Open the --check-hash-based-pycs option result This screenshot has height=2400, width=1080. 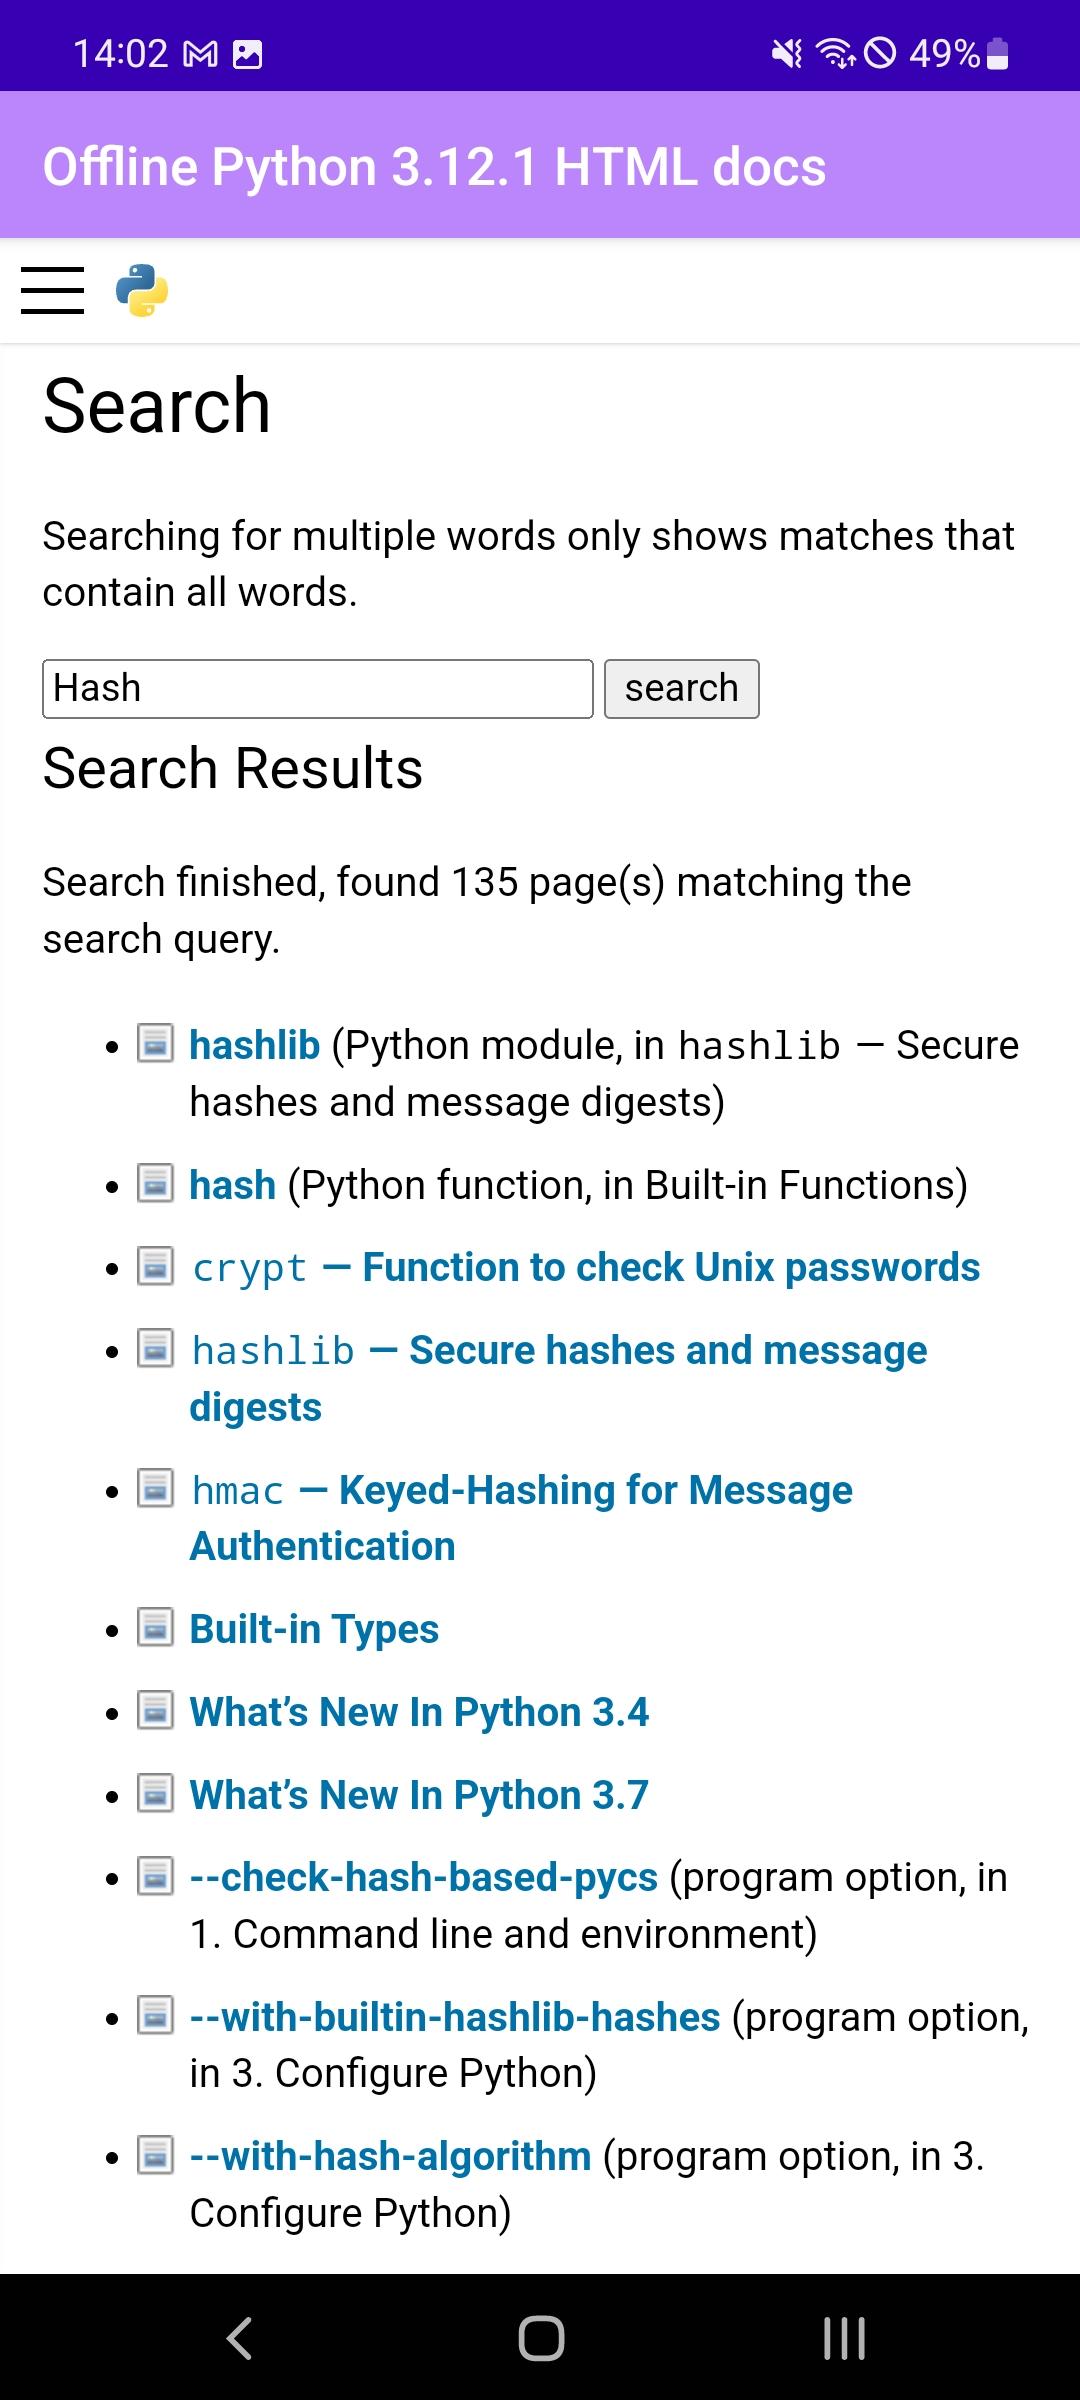coord(424,1878)
